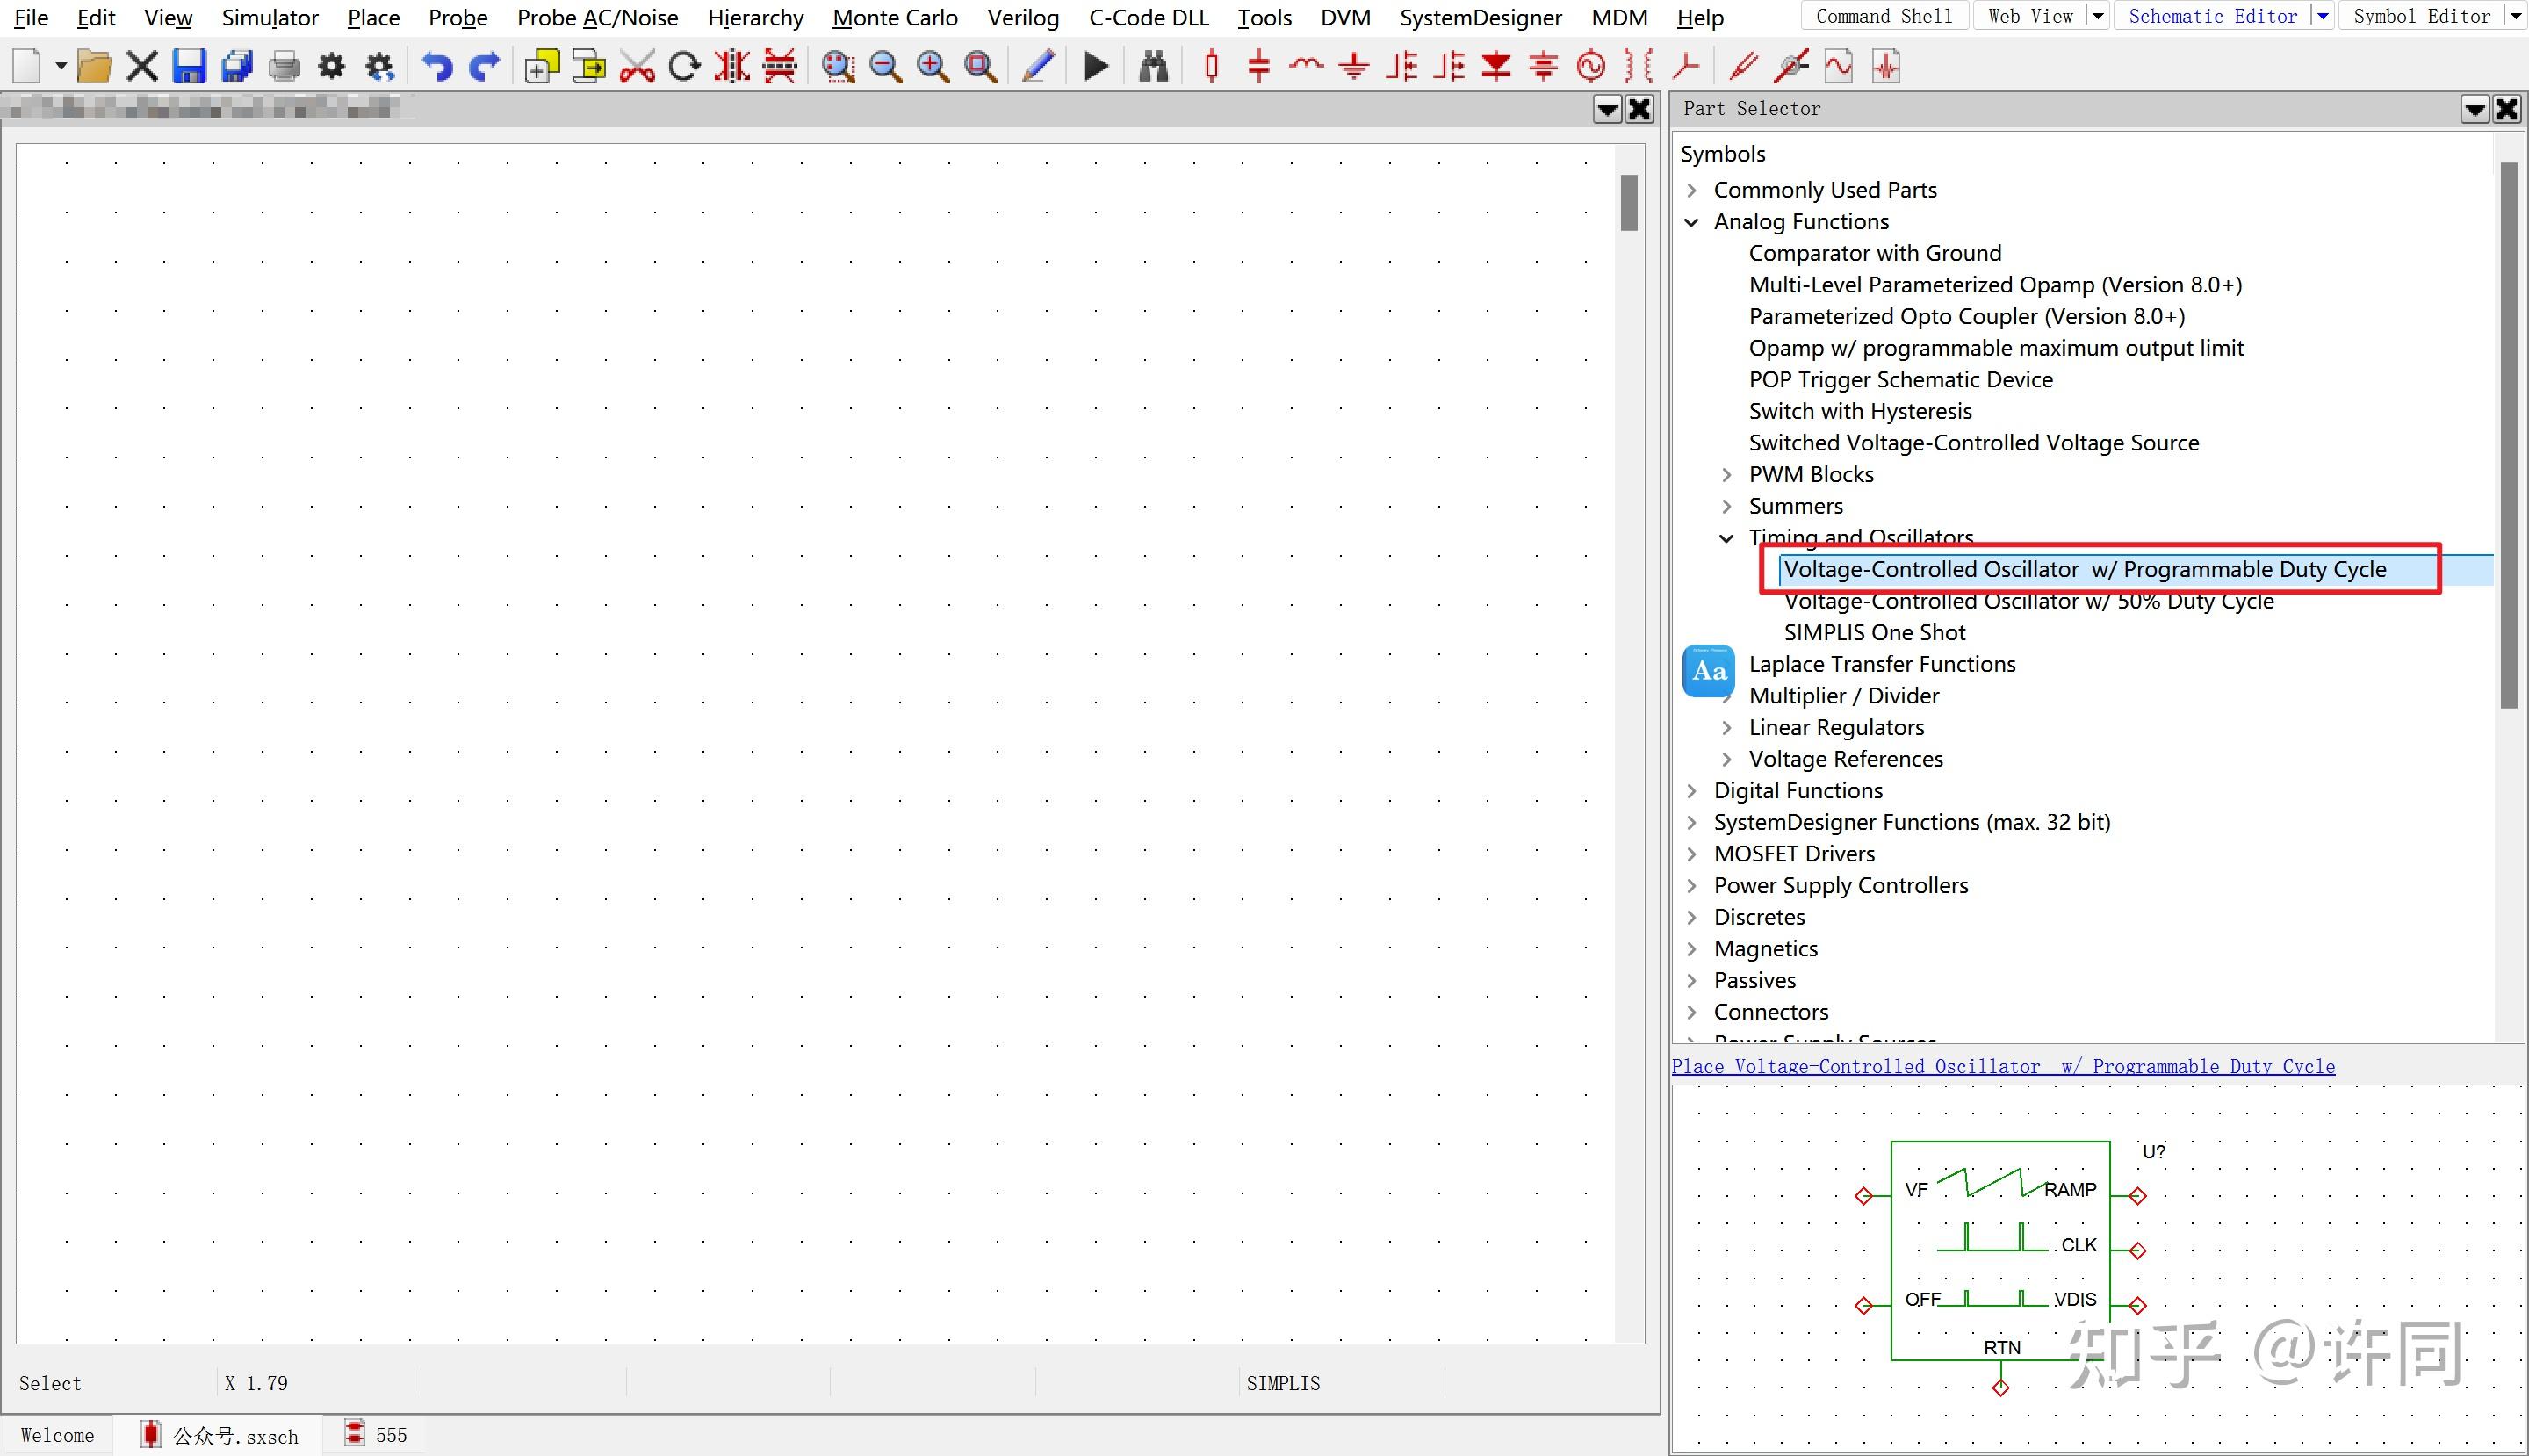
Task: Place a diode from the toolbar
Action: click(x=1497, y=67)
